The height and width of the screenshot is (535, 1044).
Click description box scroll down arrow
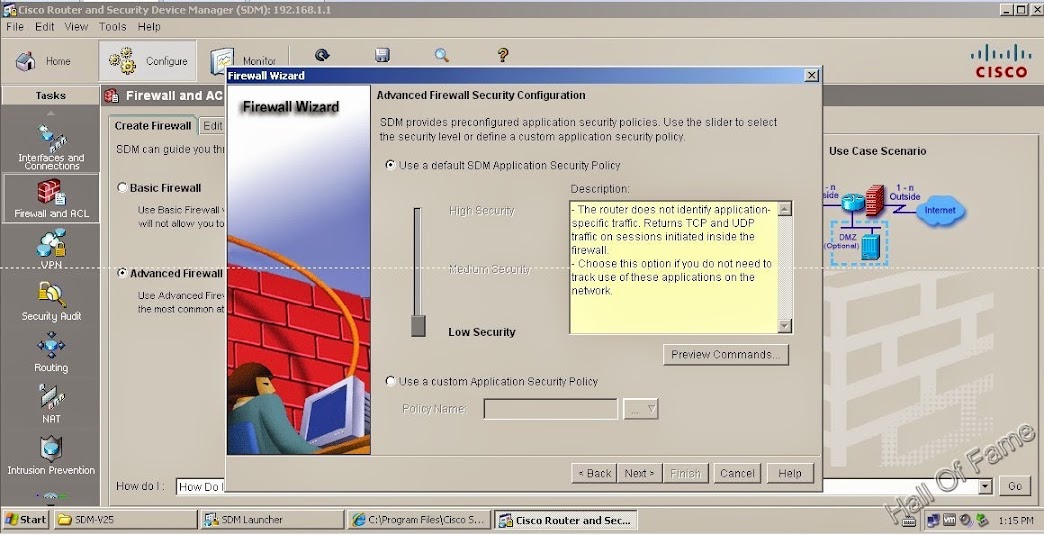[784, 325]
